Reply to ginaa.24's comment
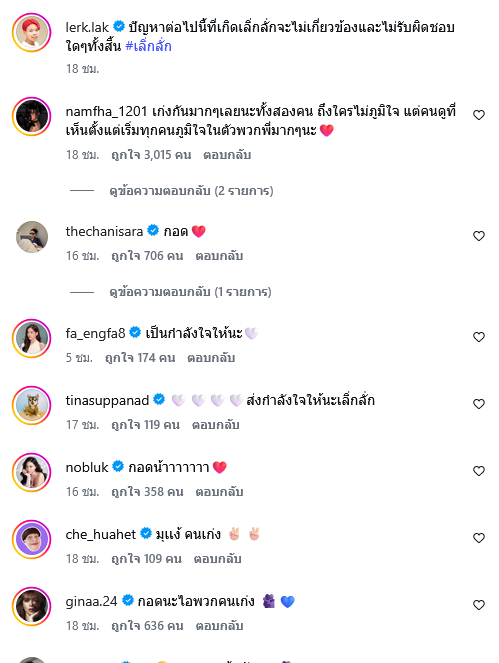499x663 pixels. pos(219,625)
